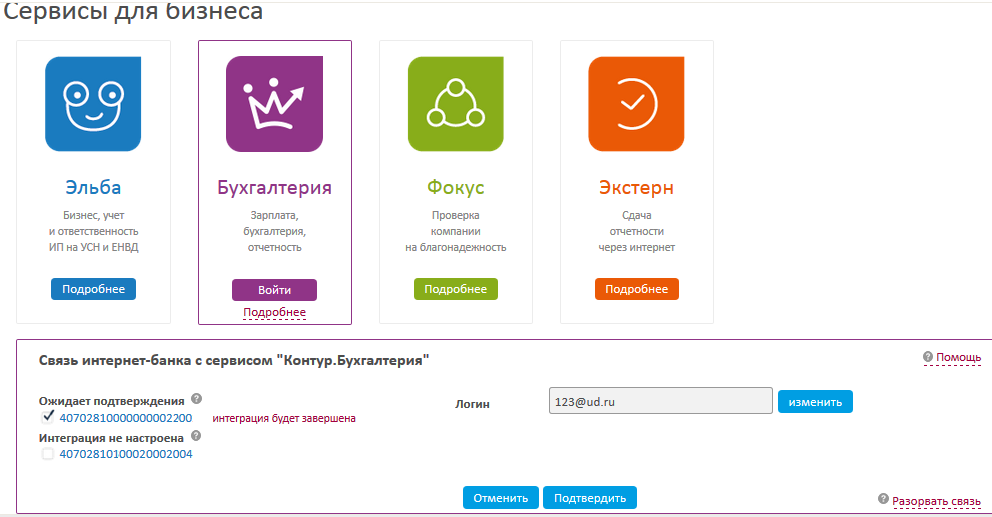Click the Эльба title text

coord(93,187)
